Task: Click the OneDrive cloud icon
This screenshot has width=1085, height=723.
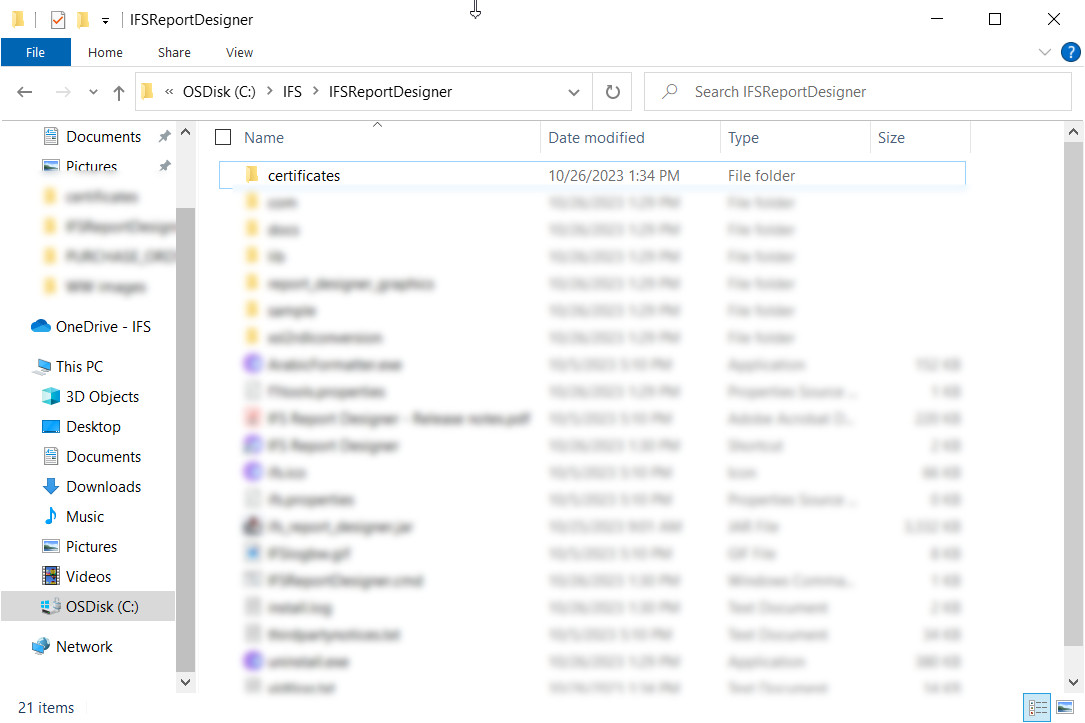Action: point(41,326)
